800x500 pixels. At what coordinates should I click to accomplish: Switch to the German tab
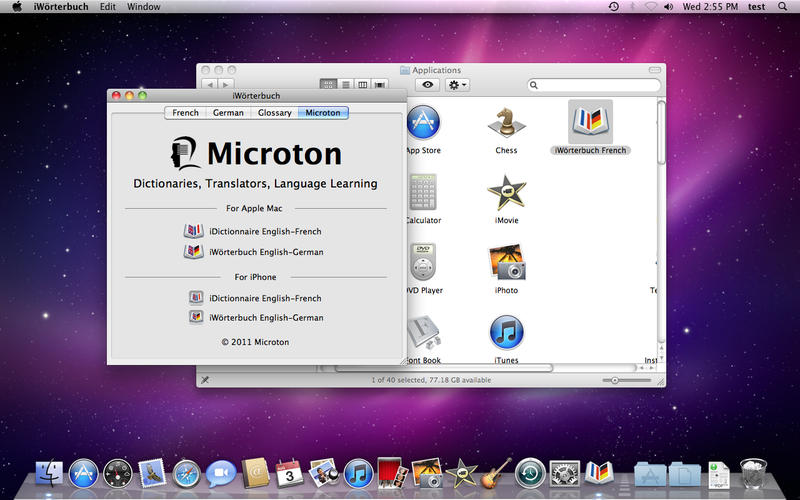click(x=228, y=113)
